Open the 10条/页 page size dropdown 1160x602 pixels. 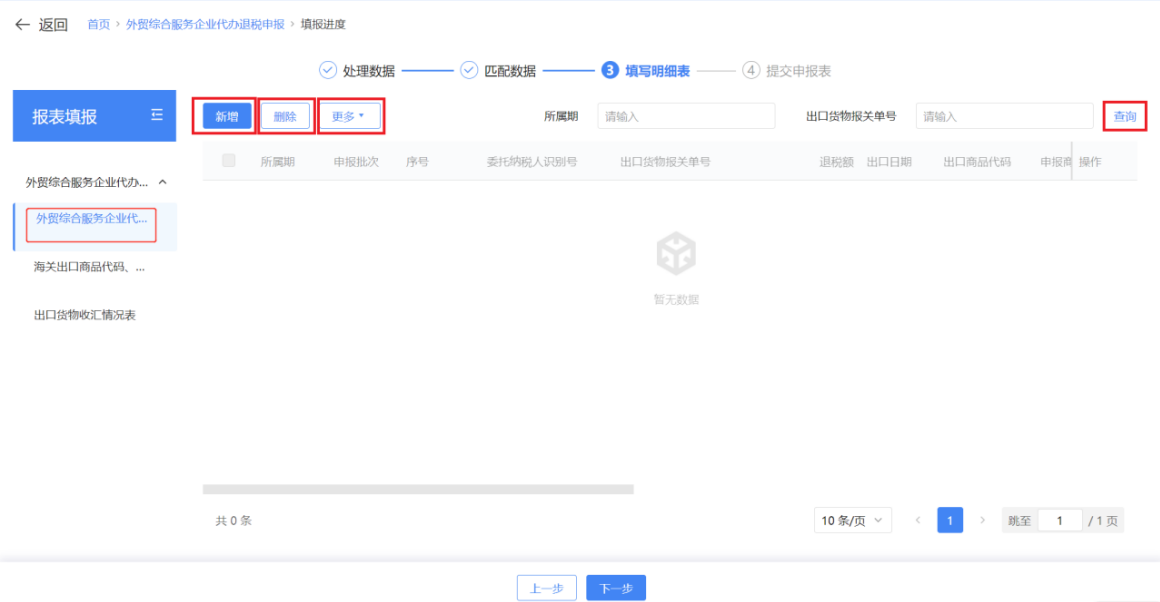(853, 520)
